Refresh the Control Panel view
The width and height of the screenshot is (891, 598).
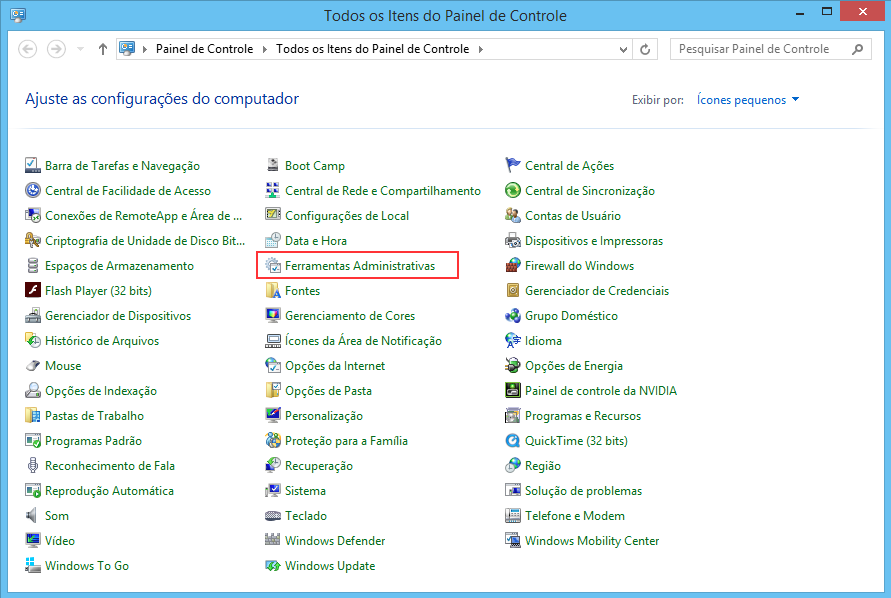[x=645, y=49]
